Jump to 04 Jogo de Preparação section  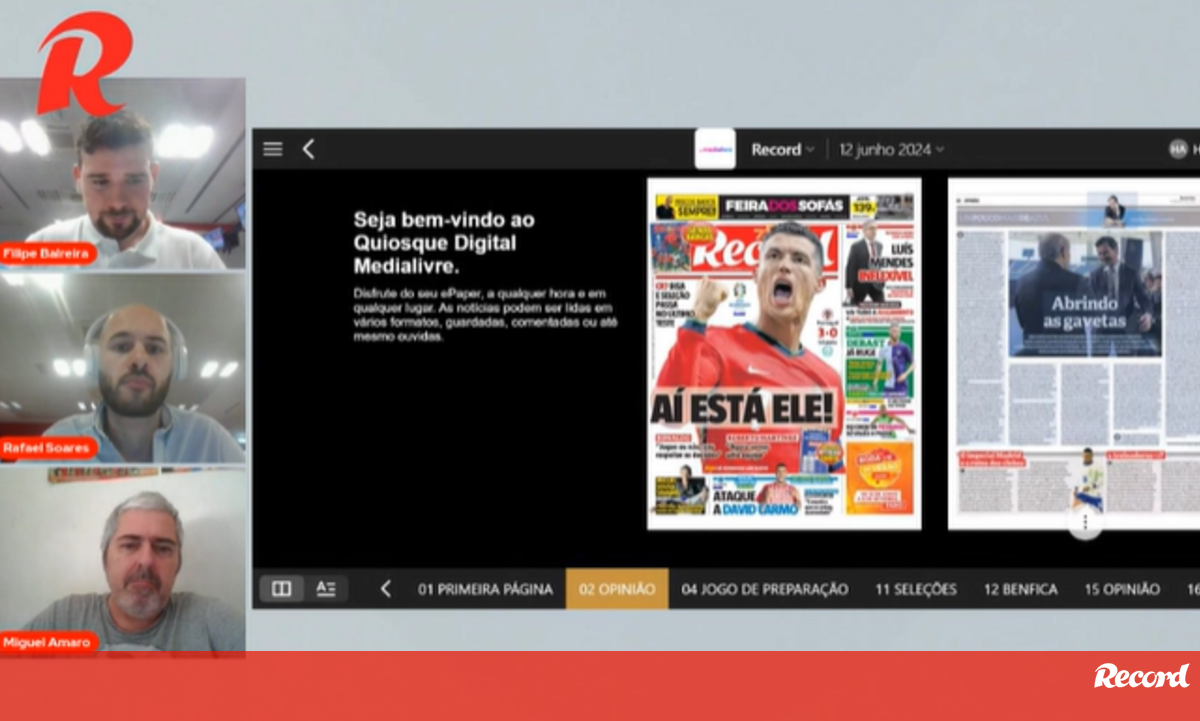coord(764,589)
